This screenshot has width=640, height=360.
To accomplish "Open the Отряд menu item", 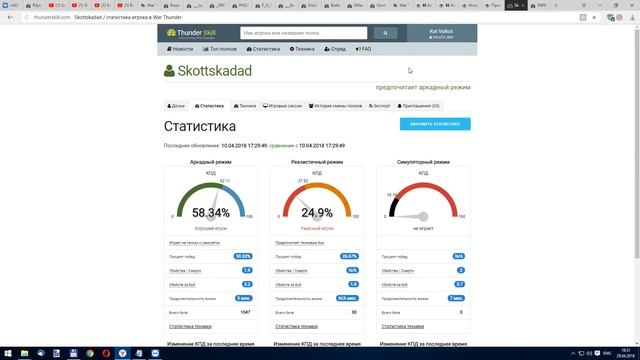I will click(335, 49).
